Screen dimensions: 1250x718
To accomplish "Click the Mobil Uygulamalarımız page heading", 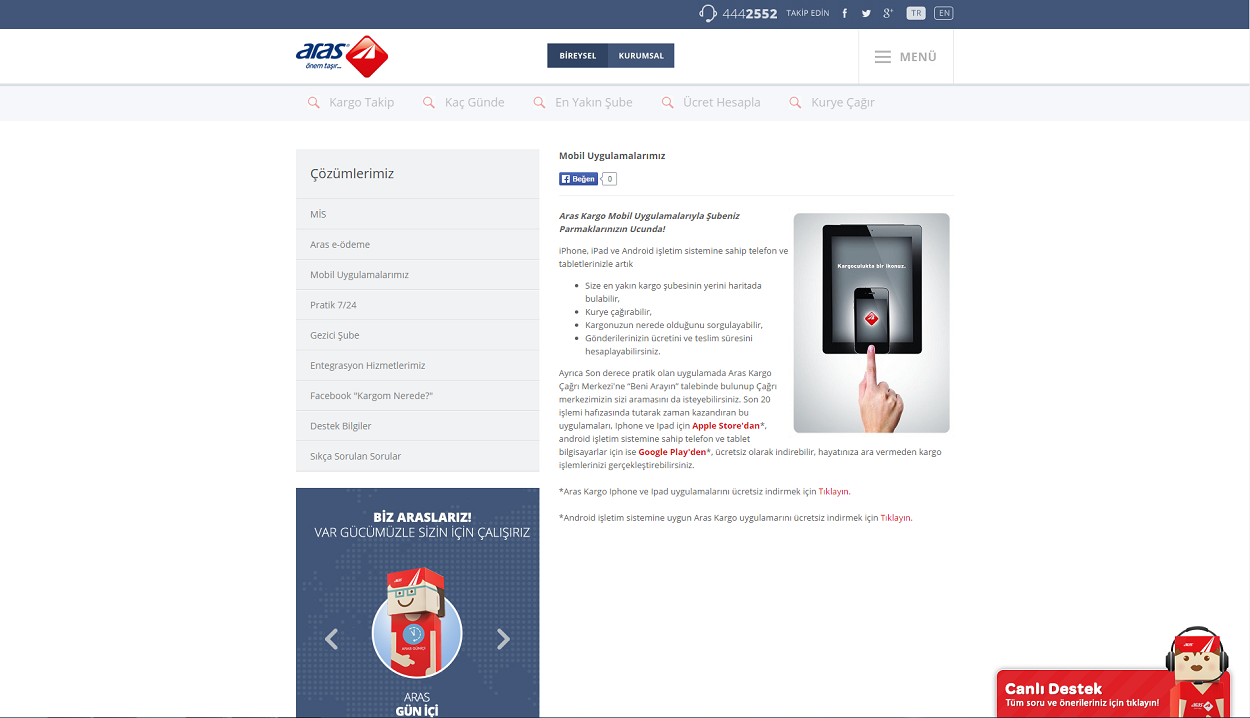I will click(x=612, y=156).
